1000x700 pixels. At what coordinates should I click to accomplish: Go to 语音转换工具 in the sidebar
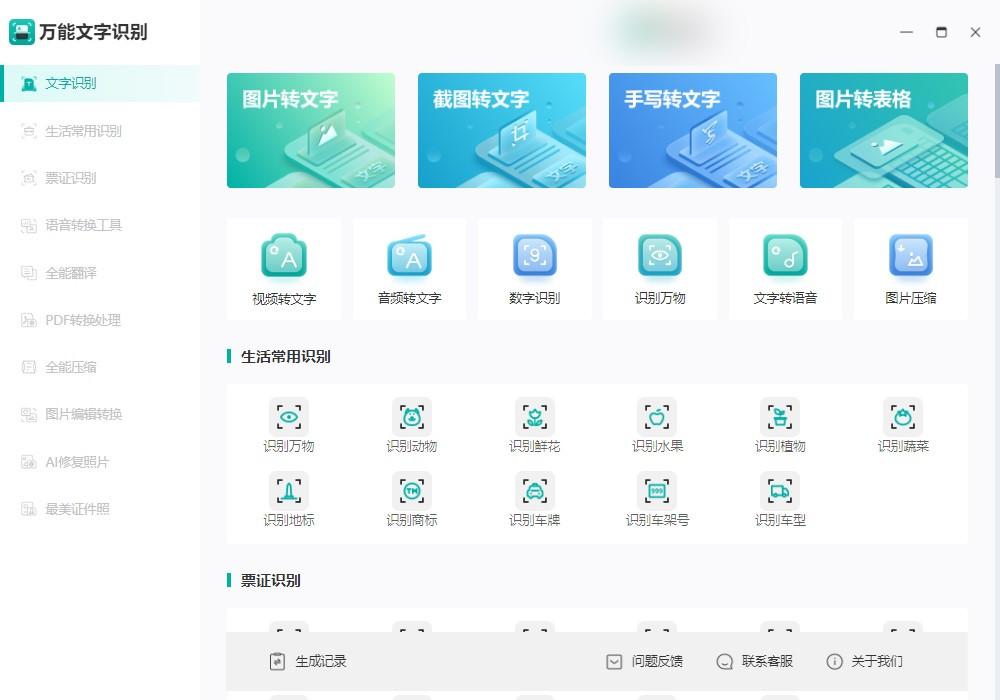point(100,226)
